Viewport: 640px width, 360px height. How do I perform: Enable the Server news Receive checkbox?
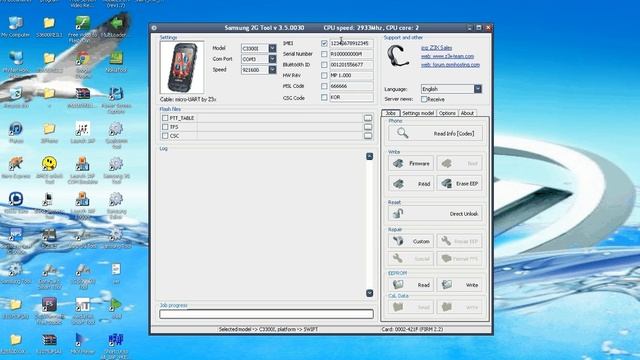click(x=424, y=99)
